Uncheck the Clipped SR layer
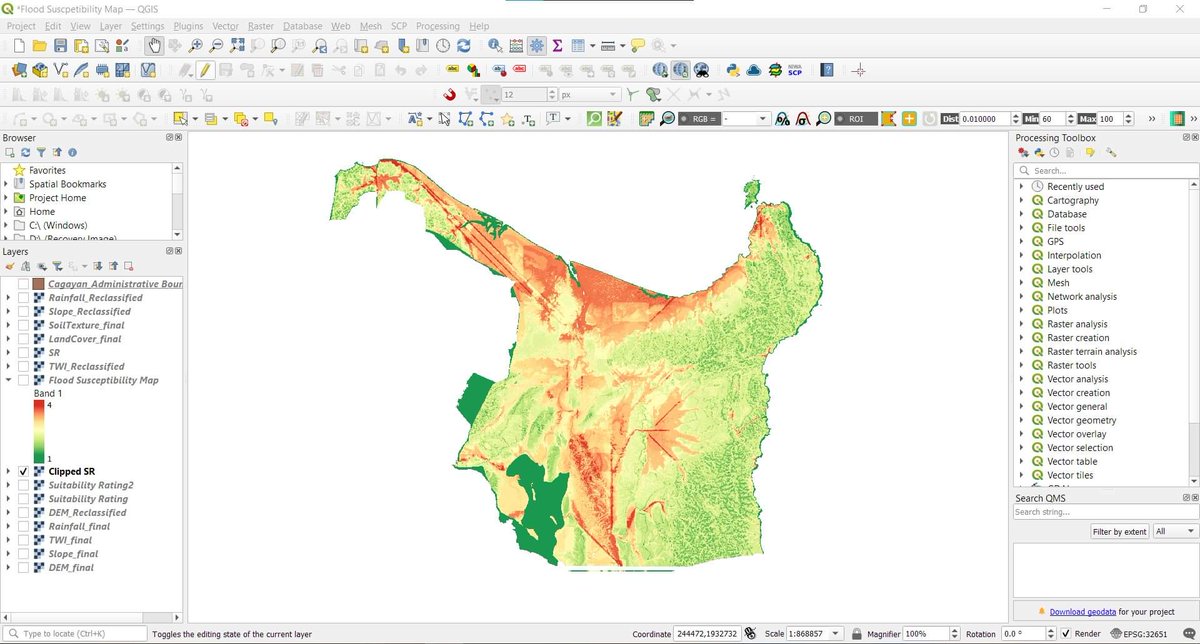 point(24,471)
